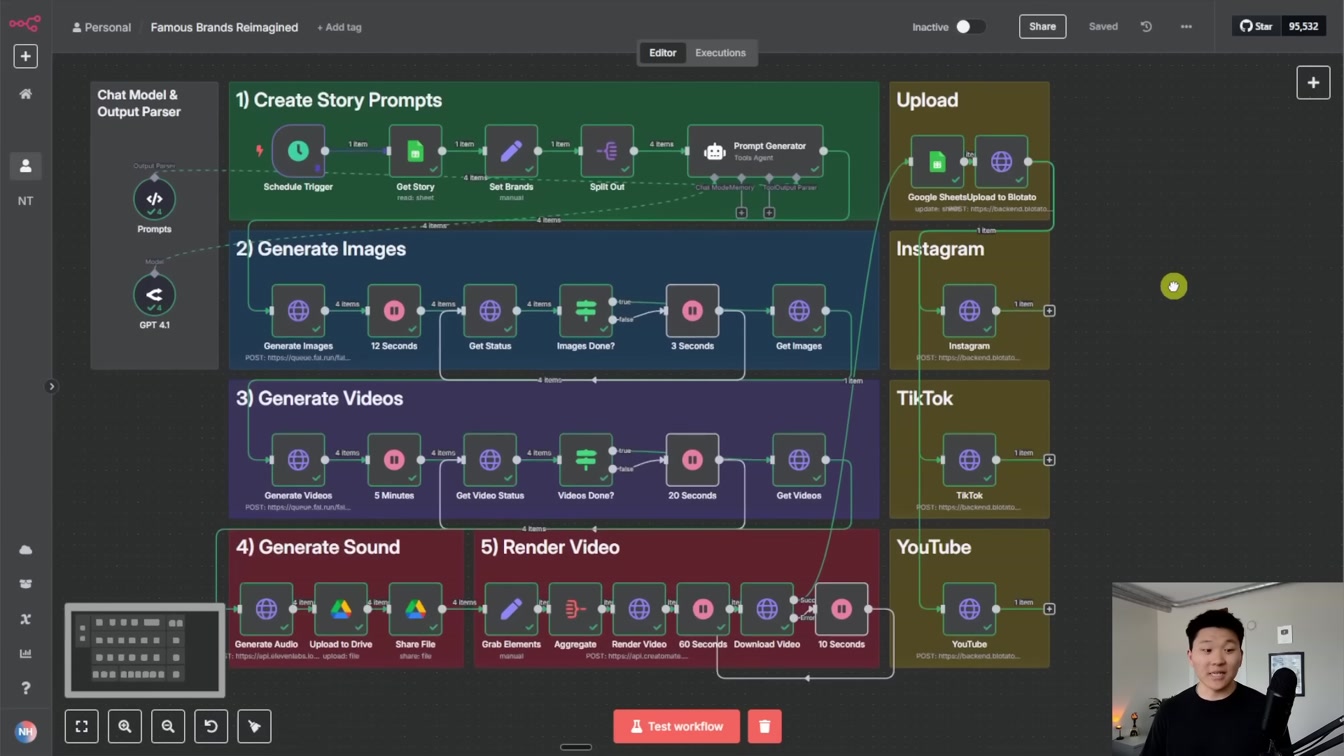Screen dimensions: 1344x756
Task: Toggle the workflow Inactive switch
Action: pos(969,27)
